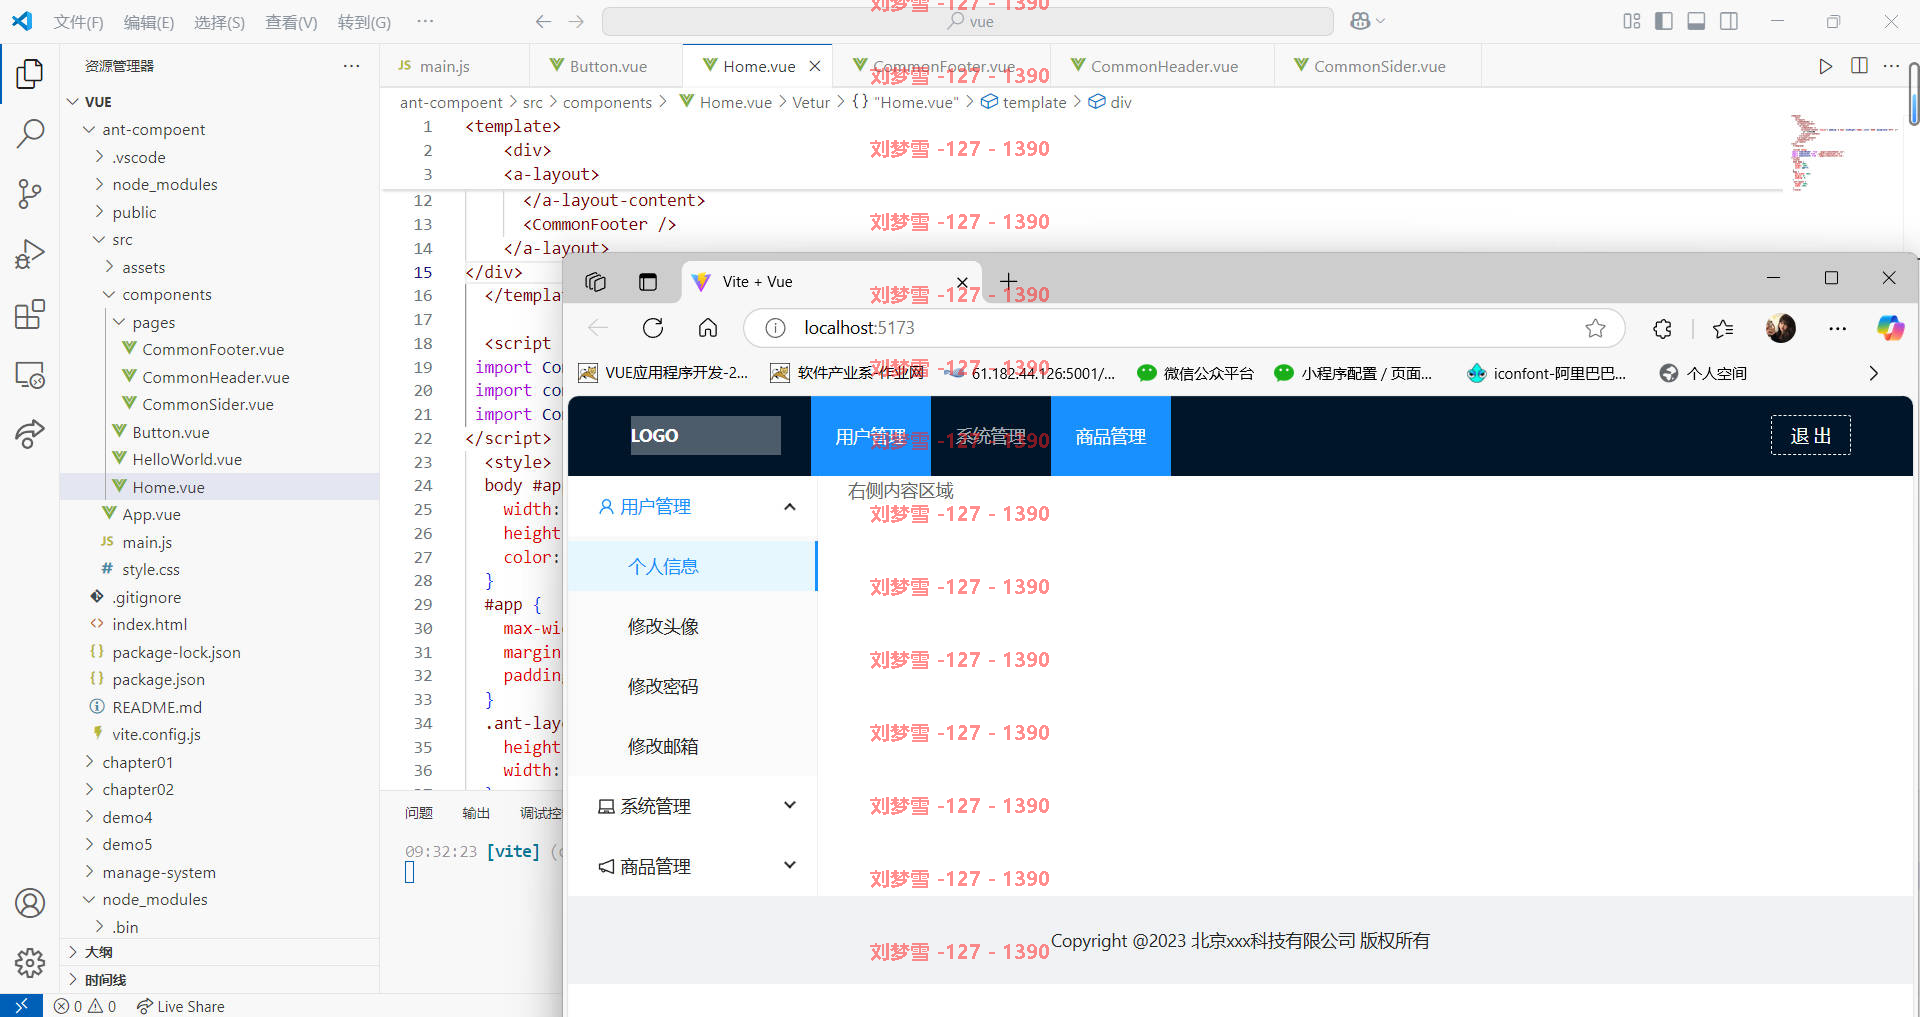The image size is (1920, 1017).
Task: Select 商品管理 in the top header
Action: [1110, 436]
